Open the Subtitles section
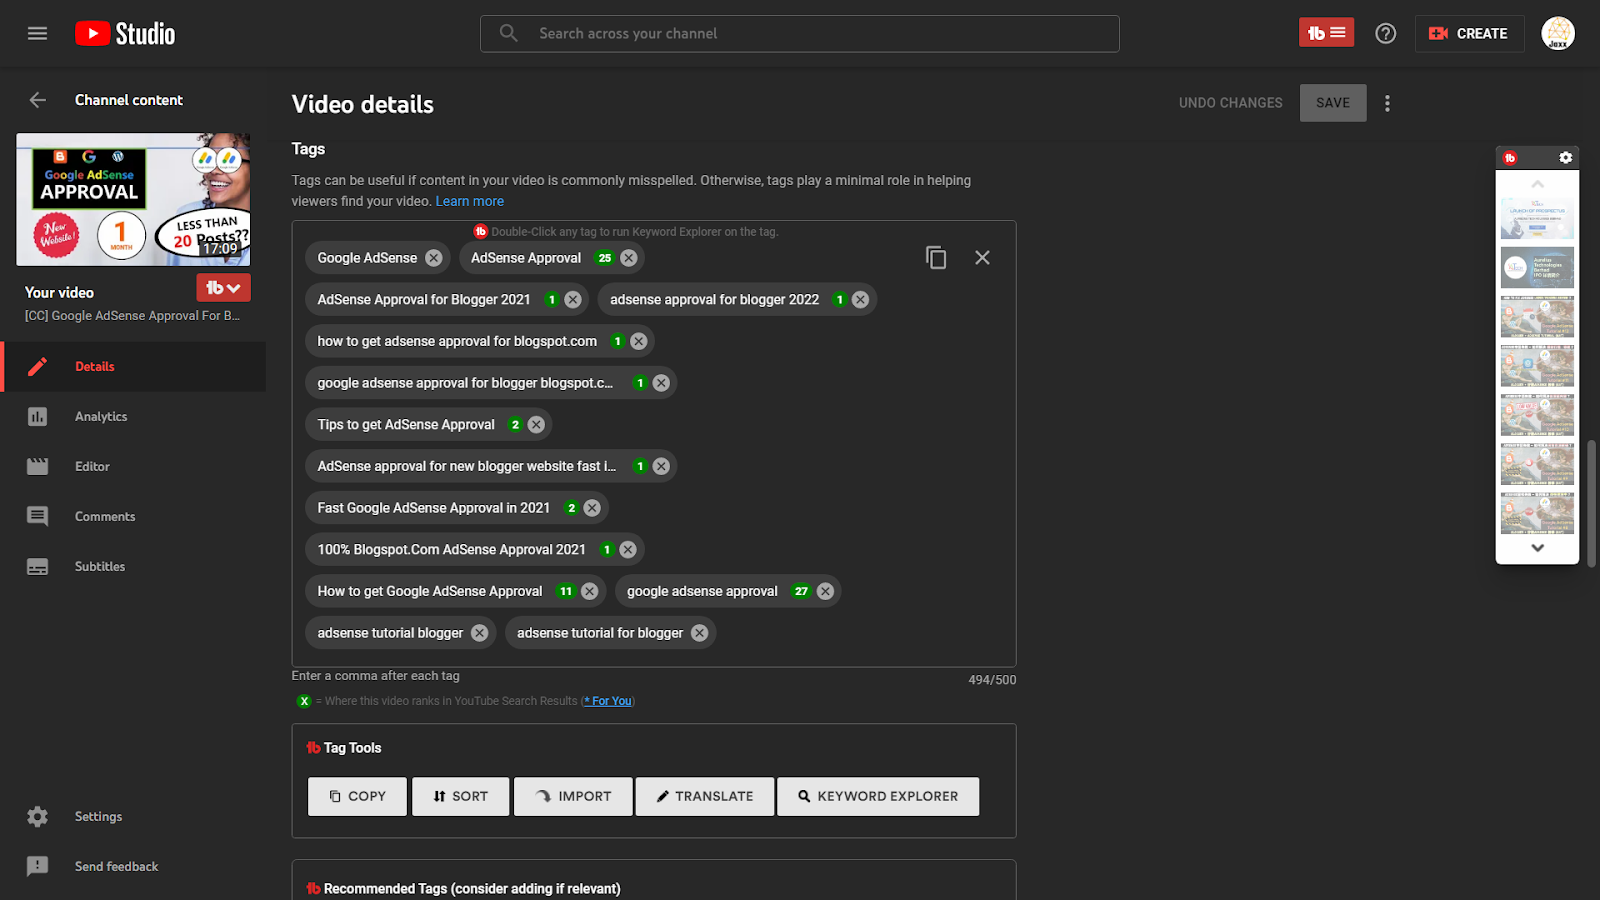Screen dimensions: 1600x900 click(x=135, y=567)
